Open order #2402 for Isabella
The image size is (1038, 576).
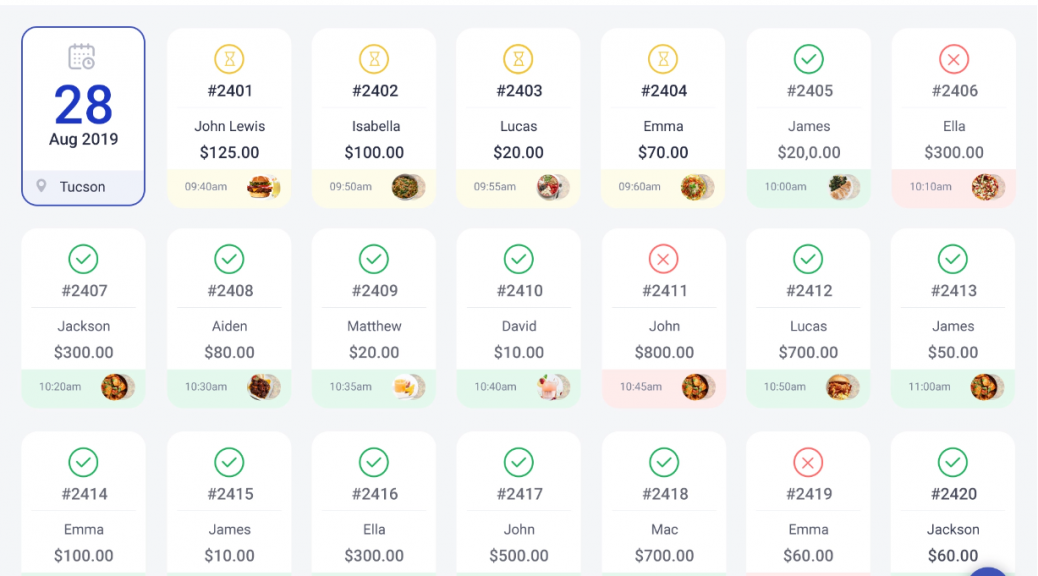click(374, 118)
